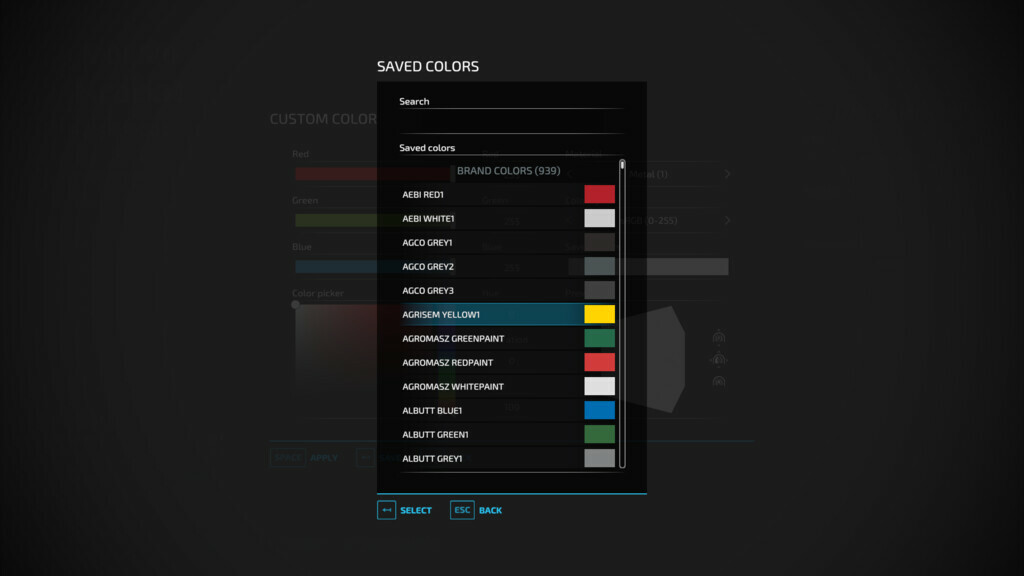The height and width of the screenshot is (576, 1024).
Task: Click the enter-key icon beside SELECT
Action: (386, 510)
